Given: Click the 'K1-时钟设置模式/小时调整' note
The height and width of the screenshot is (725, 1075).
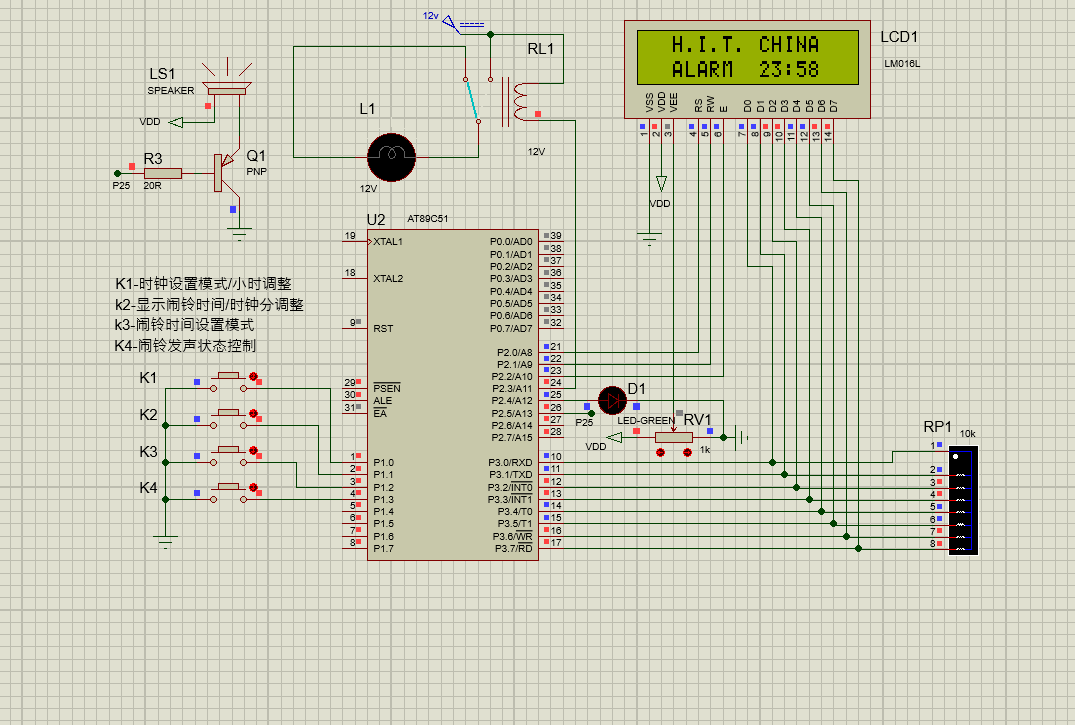Looking at the screenshot, I should [204, 284].
